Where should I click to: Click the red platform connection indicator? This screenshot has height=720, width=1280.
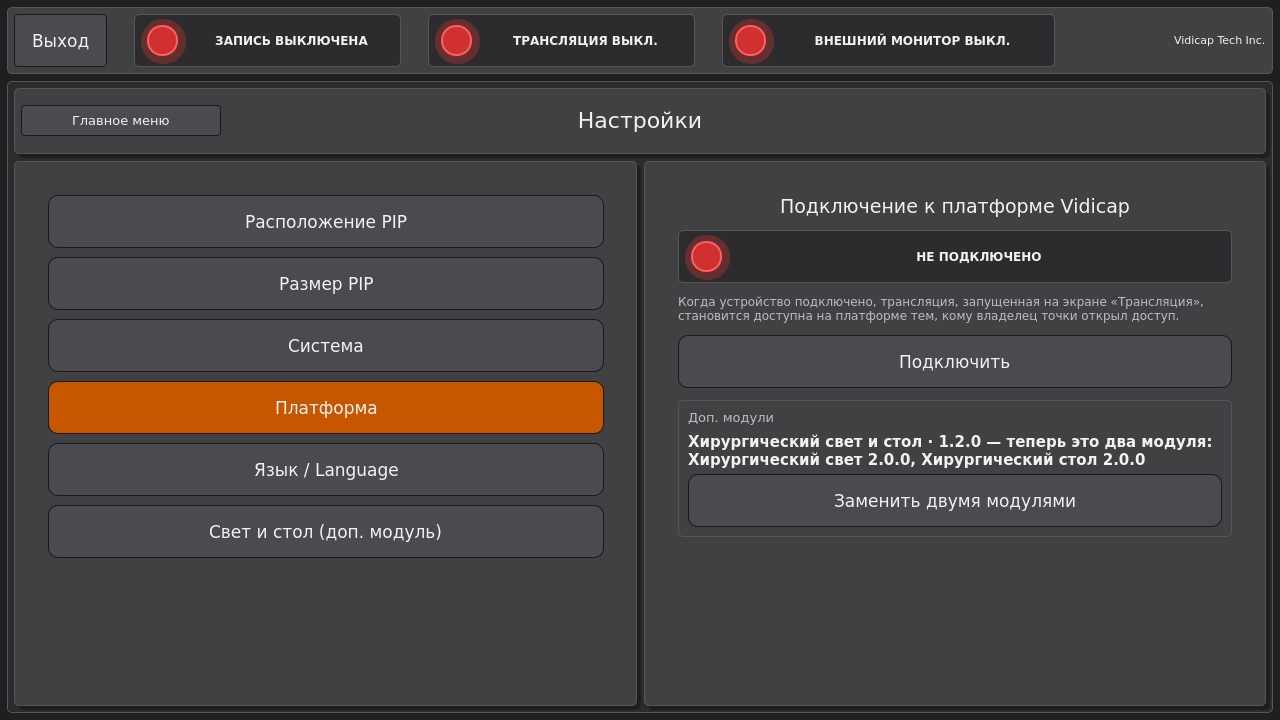coord(706,256)
